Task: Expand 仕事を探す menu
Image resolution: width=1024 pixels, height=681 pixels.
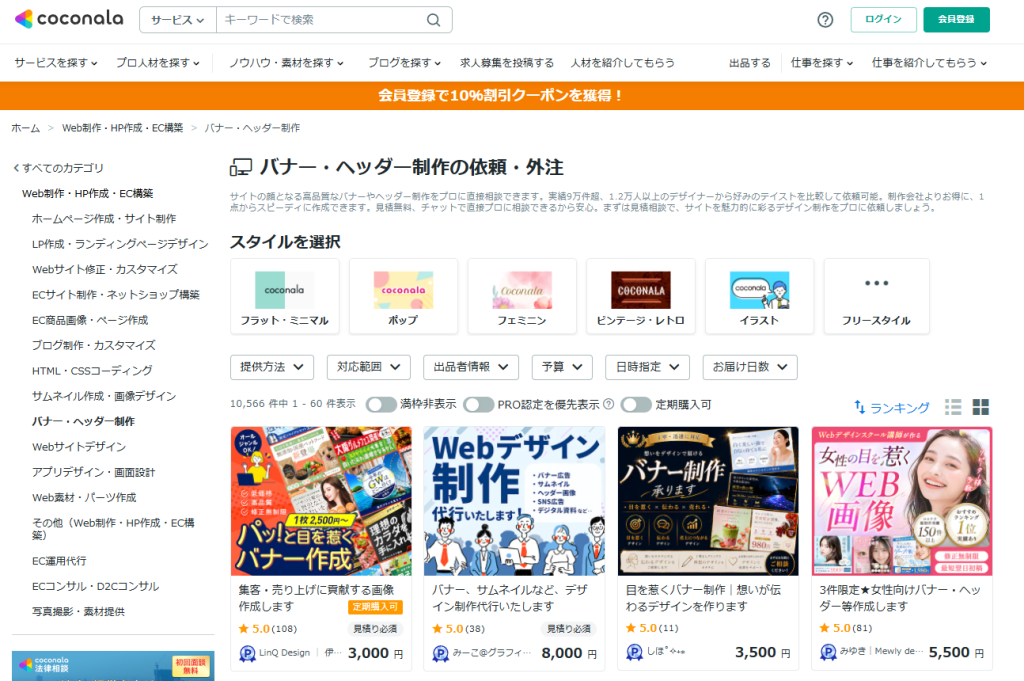Action: pos(822,63)
